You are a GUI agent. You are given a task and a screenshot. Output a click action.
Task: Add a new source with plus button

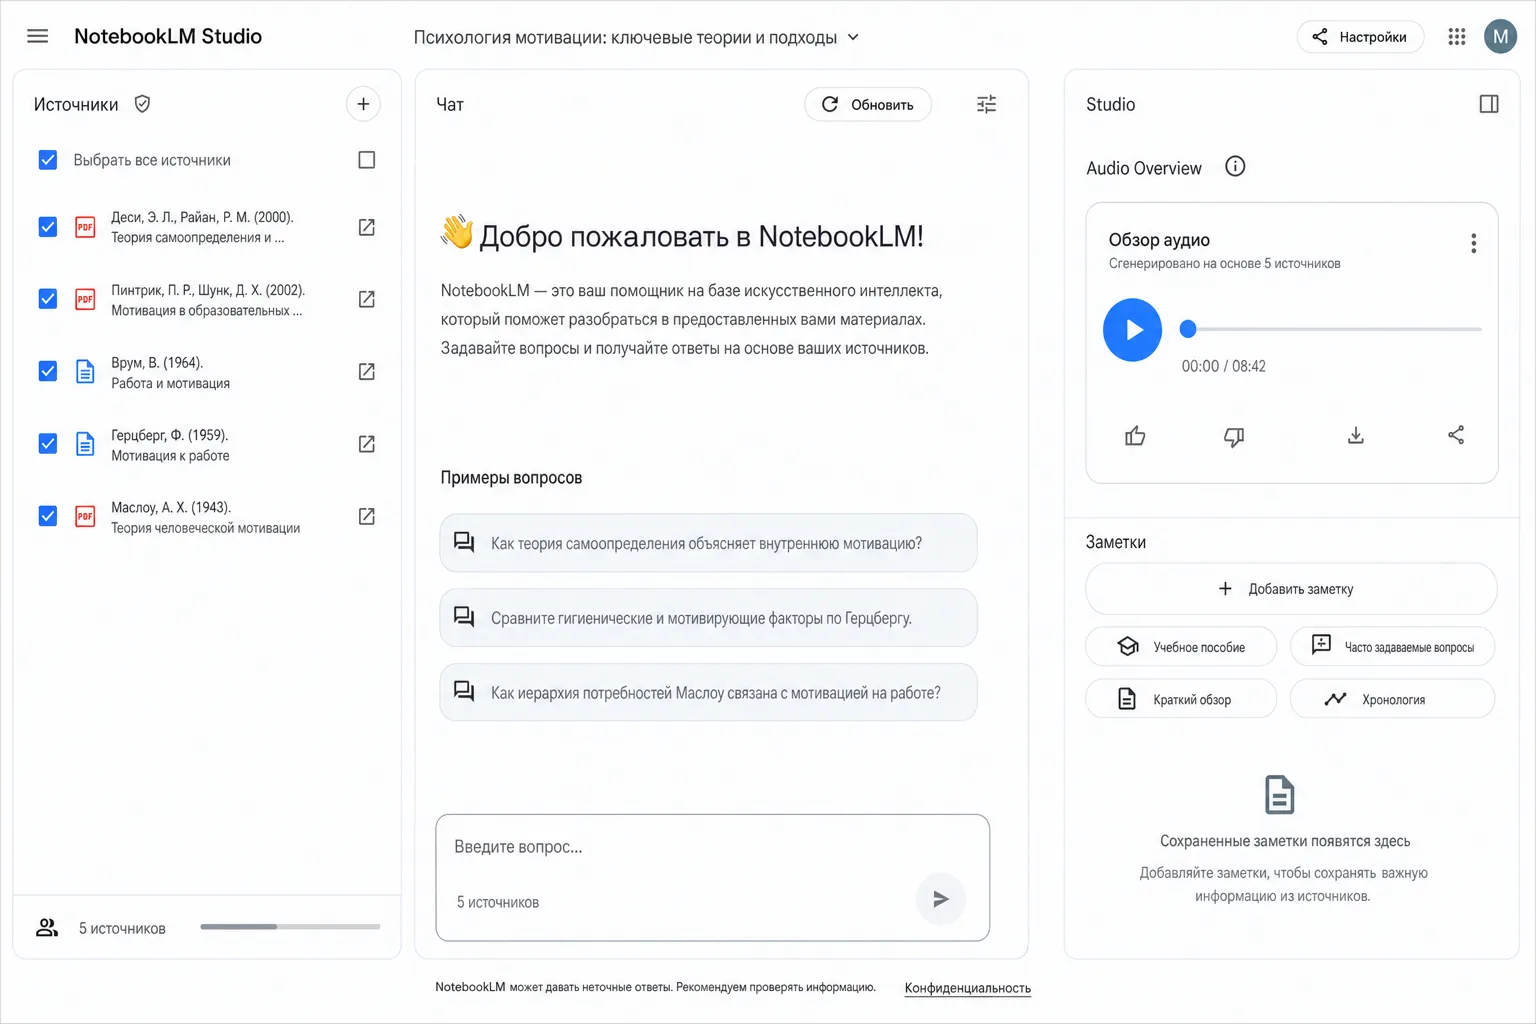(x=363, y=104)
